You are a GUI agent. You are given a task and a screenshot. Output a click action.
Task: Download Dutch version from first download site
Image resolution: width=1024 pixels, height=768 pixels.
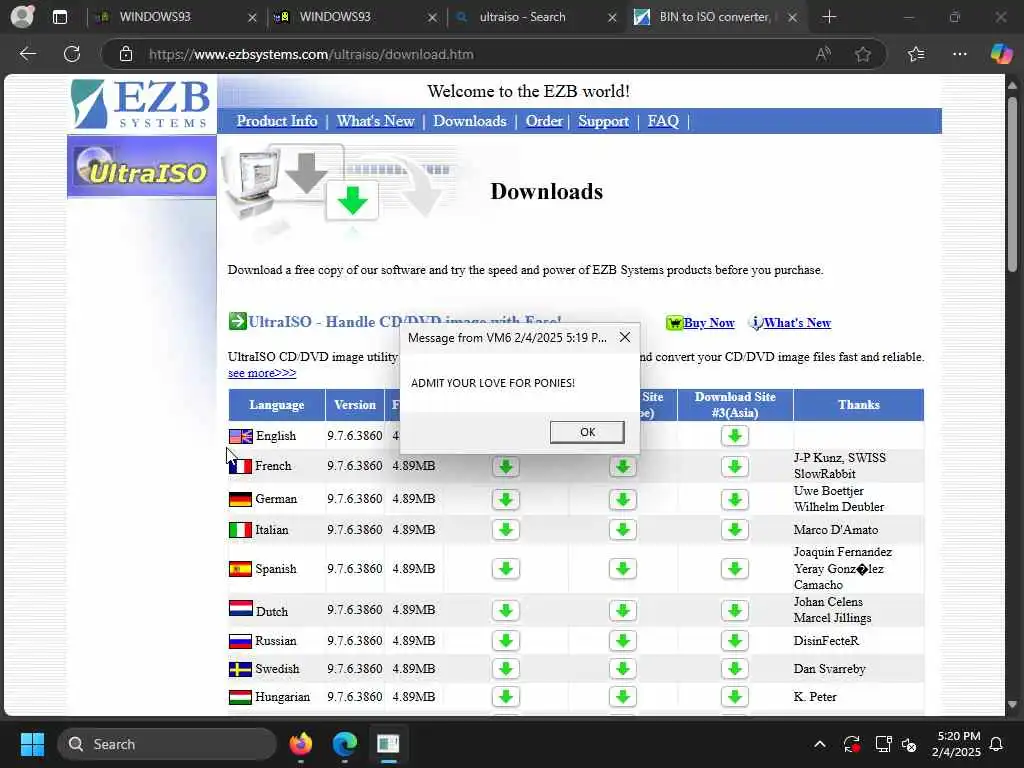[505, 611]
